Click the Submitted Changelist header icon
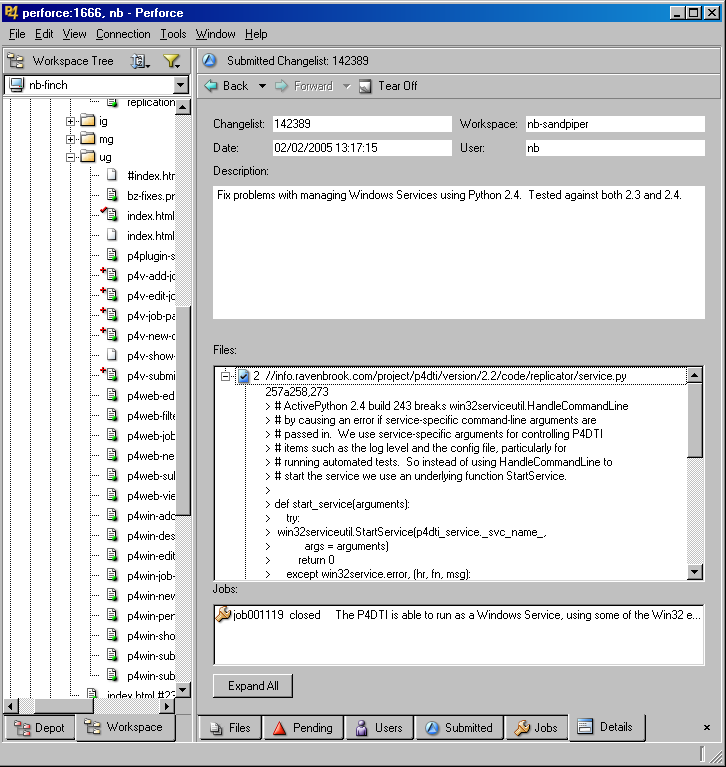Screen dimensions: 726x767 click(x=210, y=61)
